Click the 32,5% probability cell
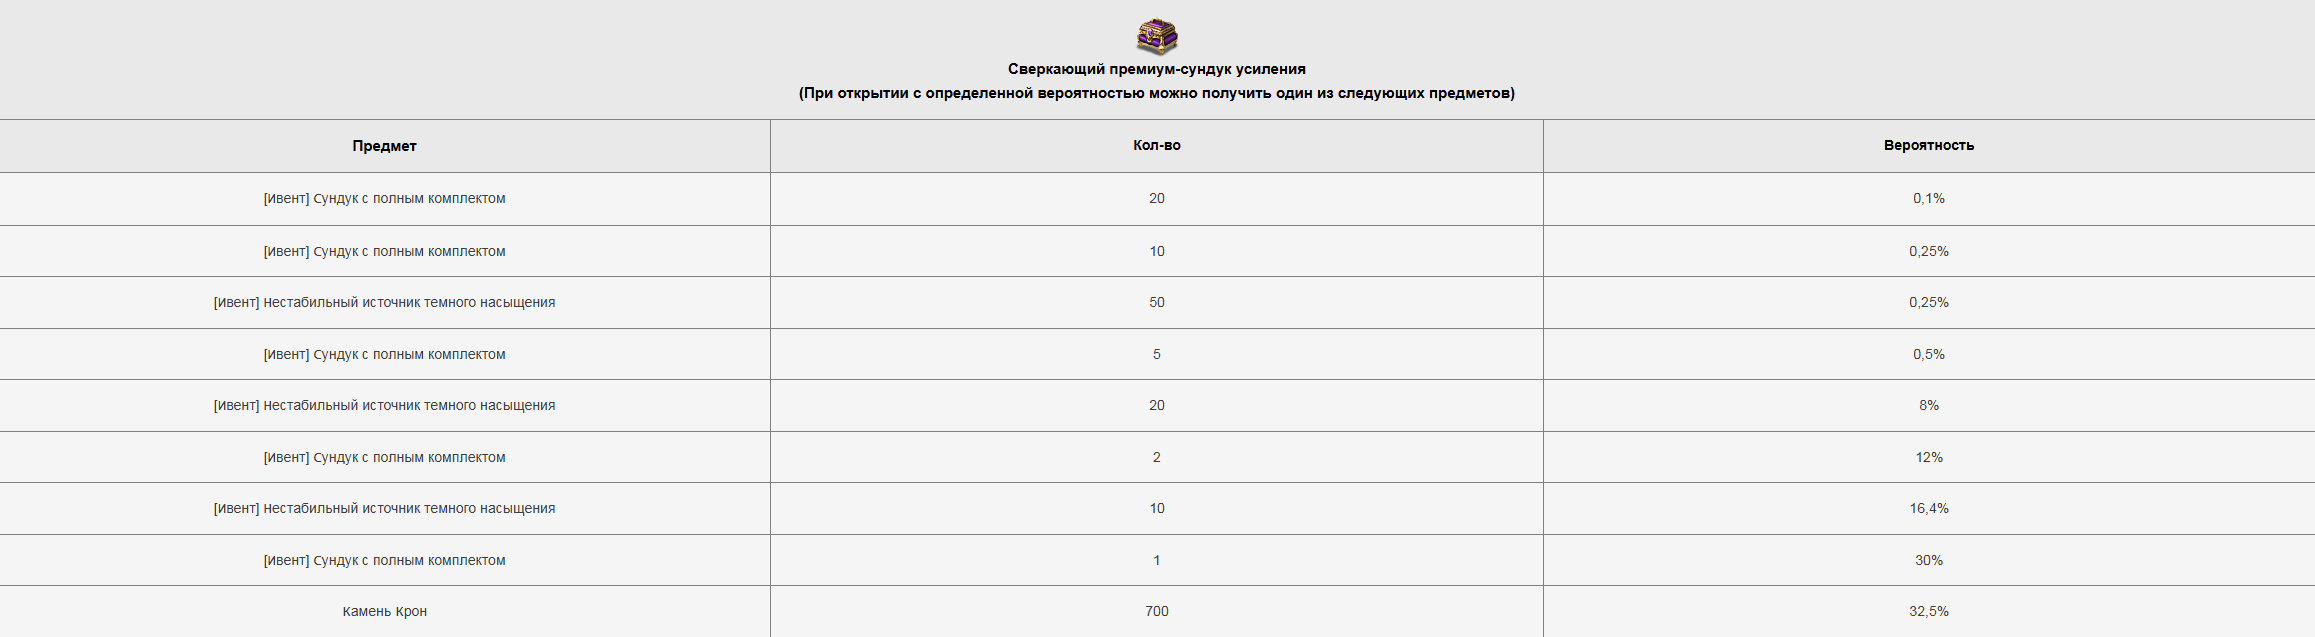The width and height of the screenshot is (2315, 637). [x=1928, y=611]
